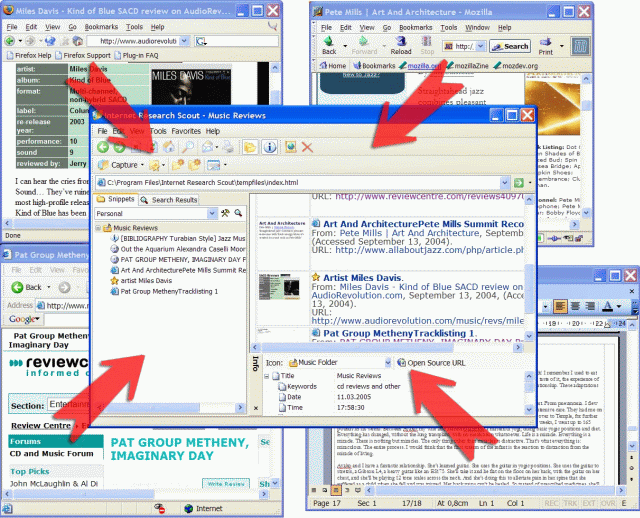Toggle the folders pane icon in Research Scout

(250, 147)
